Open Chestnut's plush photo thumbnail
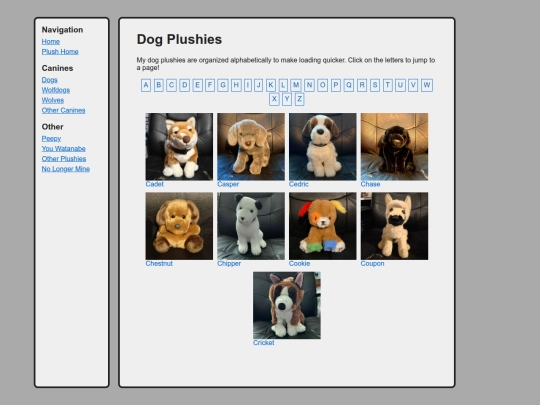540x405 pixels. click(179, 226)
